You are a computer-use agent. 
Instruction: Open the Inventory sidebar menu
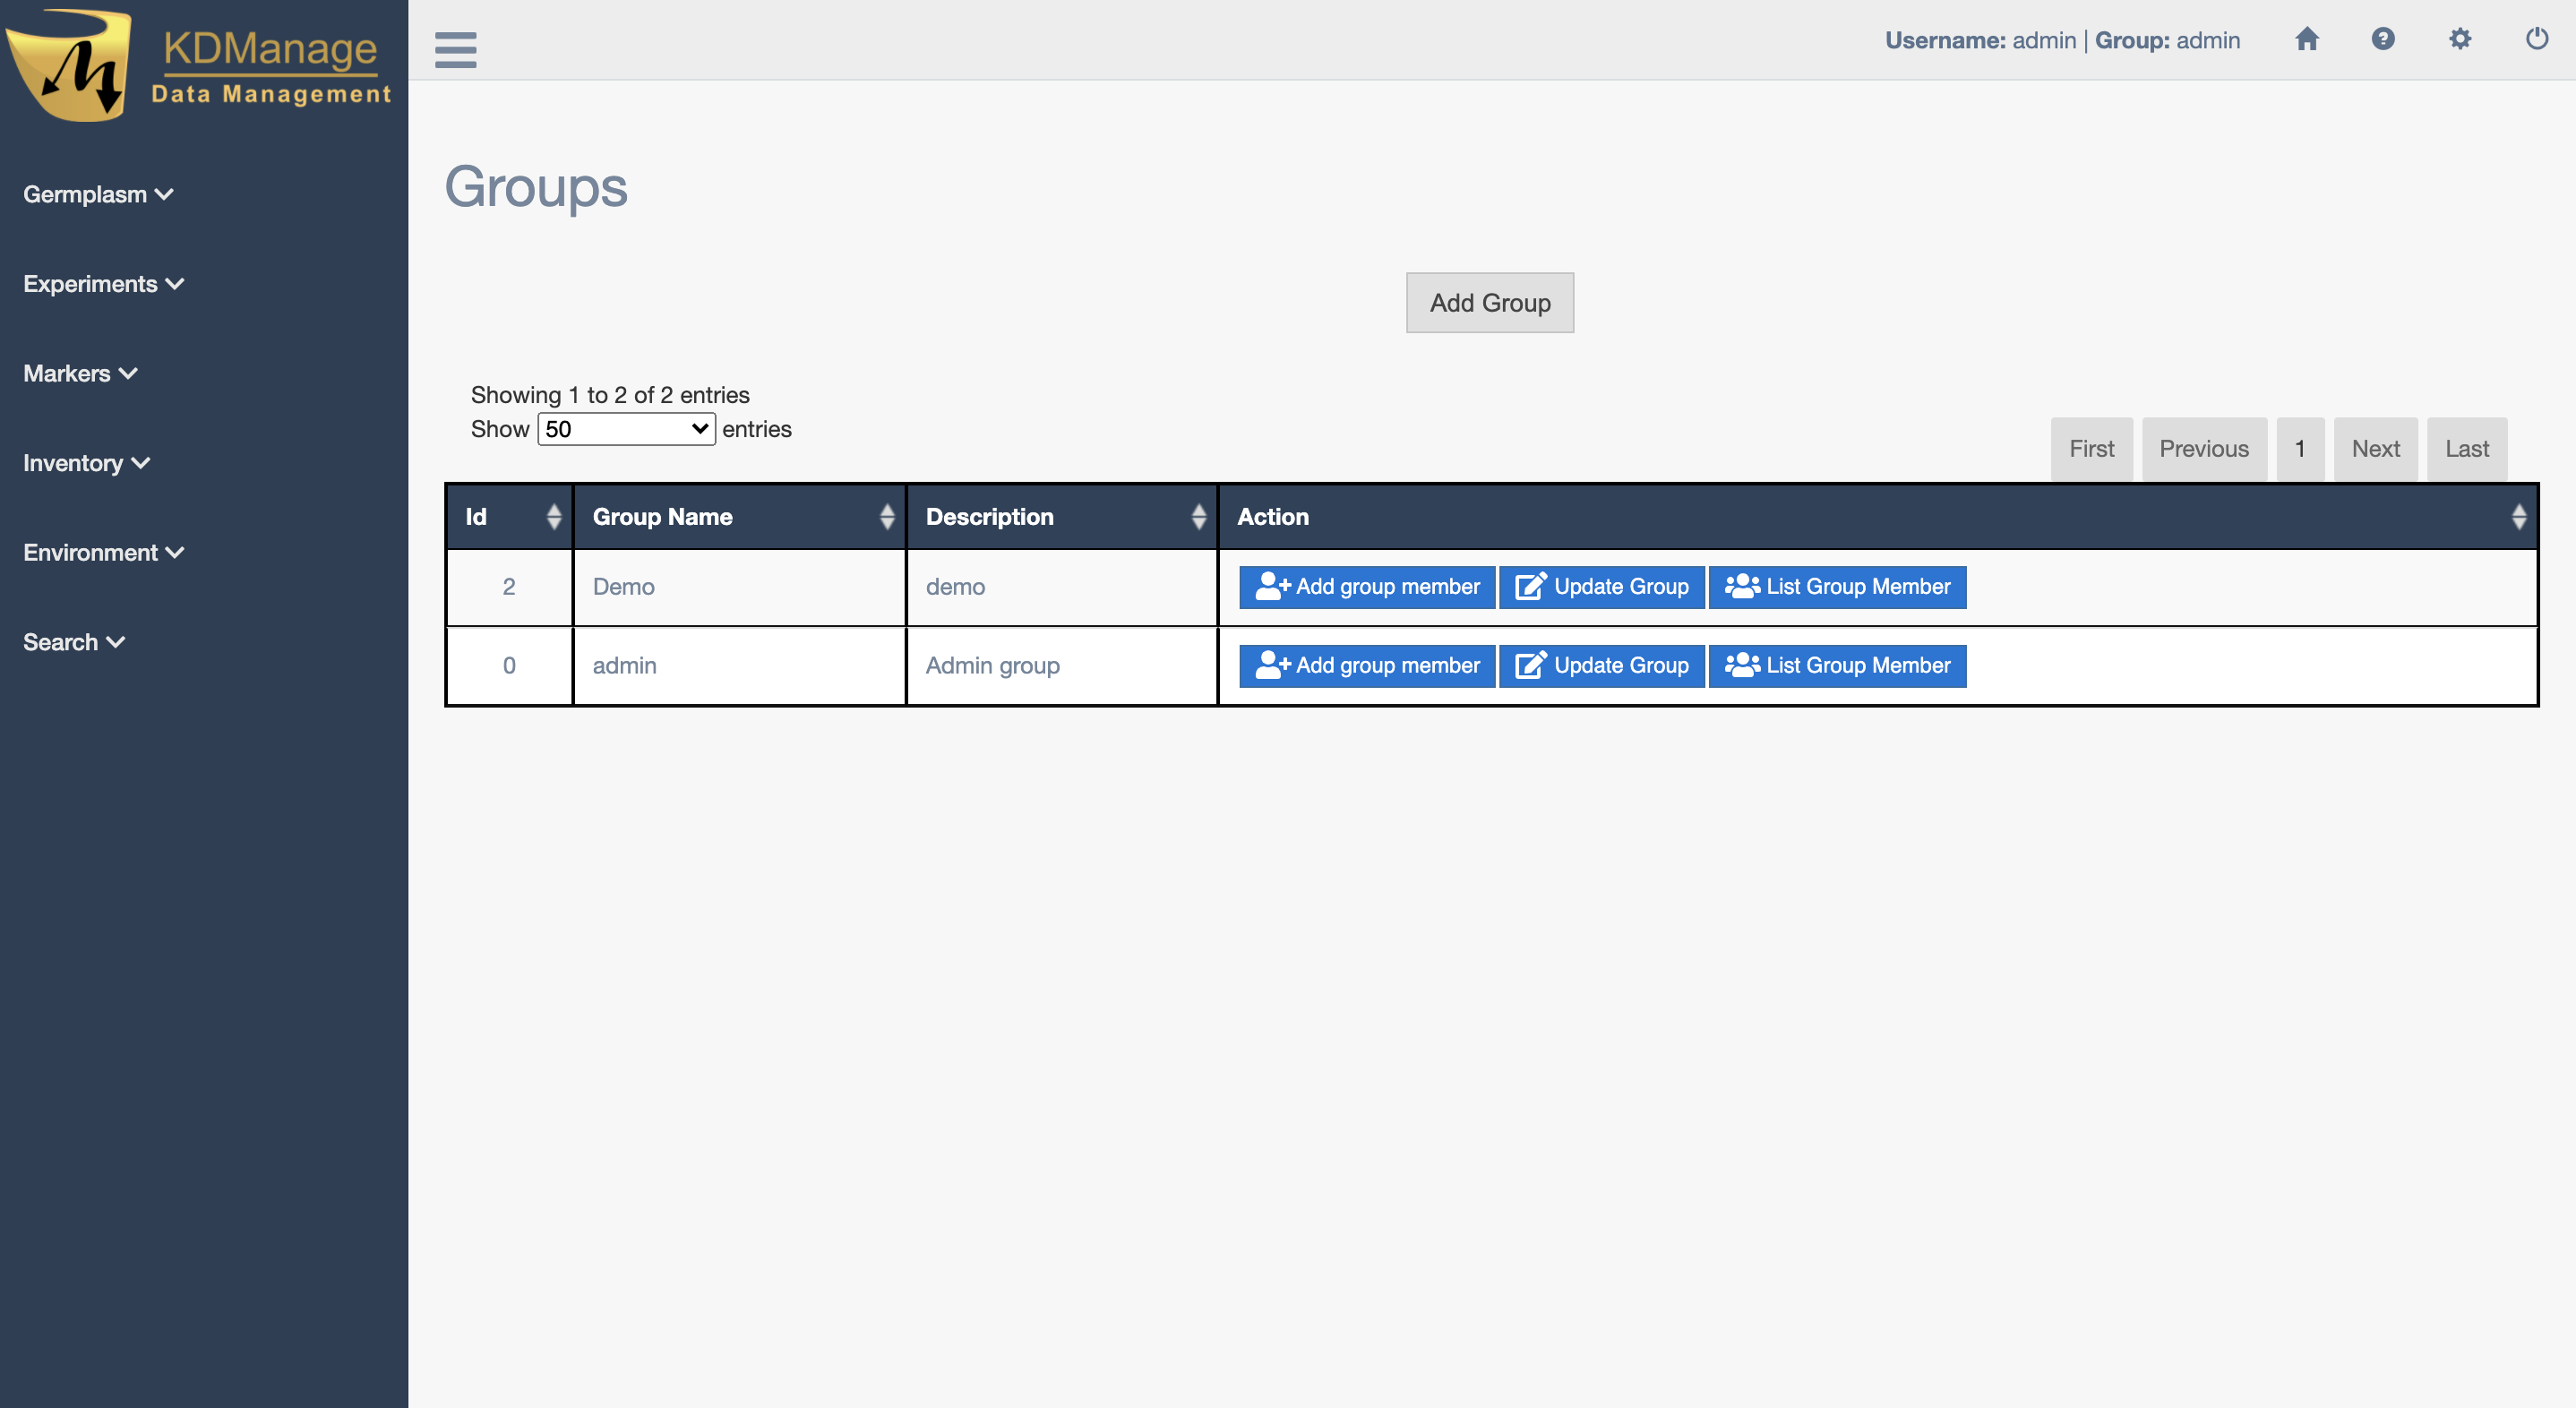[x=86, y=463]
